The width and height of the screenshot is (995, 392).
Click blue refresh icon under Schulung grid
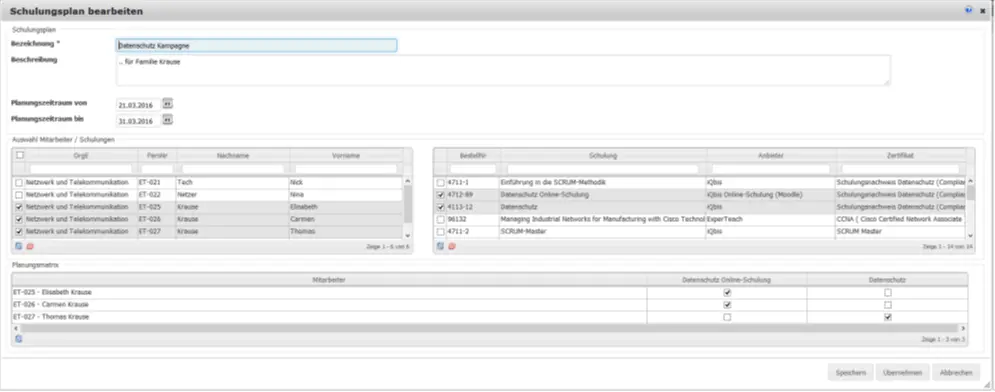[x=440, y=245]
